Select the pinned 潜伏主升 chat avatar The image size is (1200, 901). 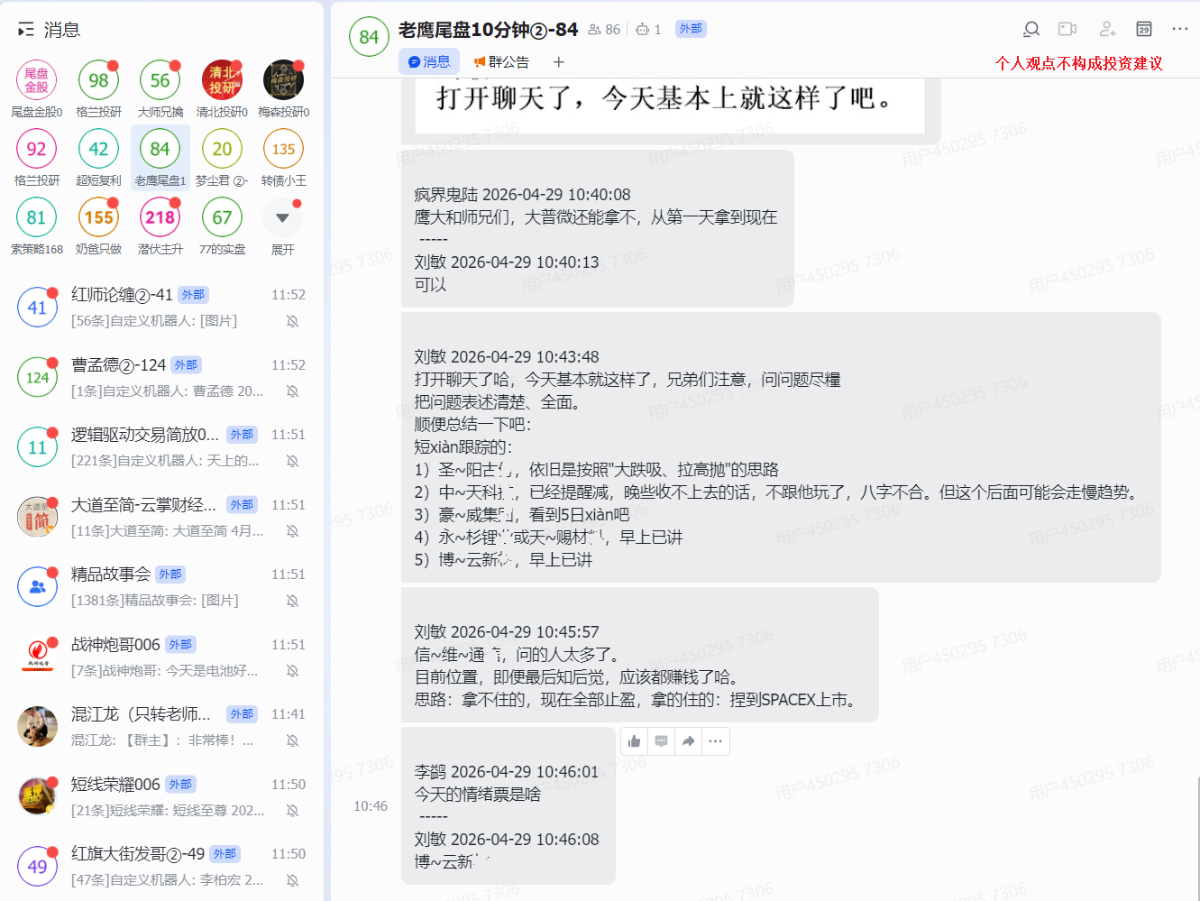(160, 218)
